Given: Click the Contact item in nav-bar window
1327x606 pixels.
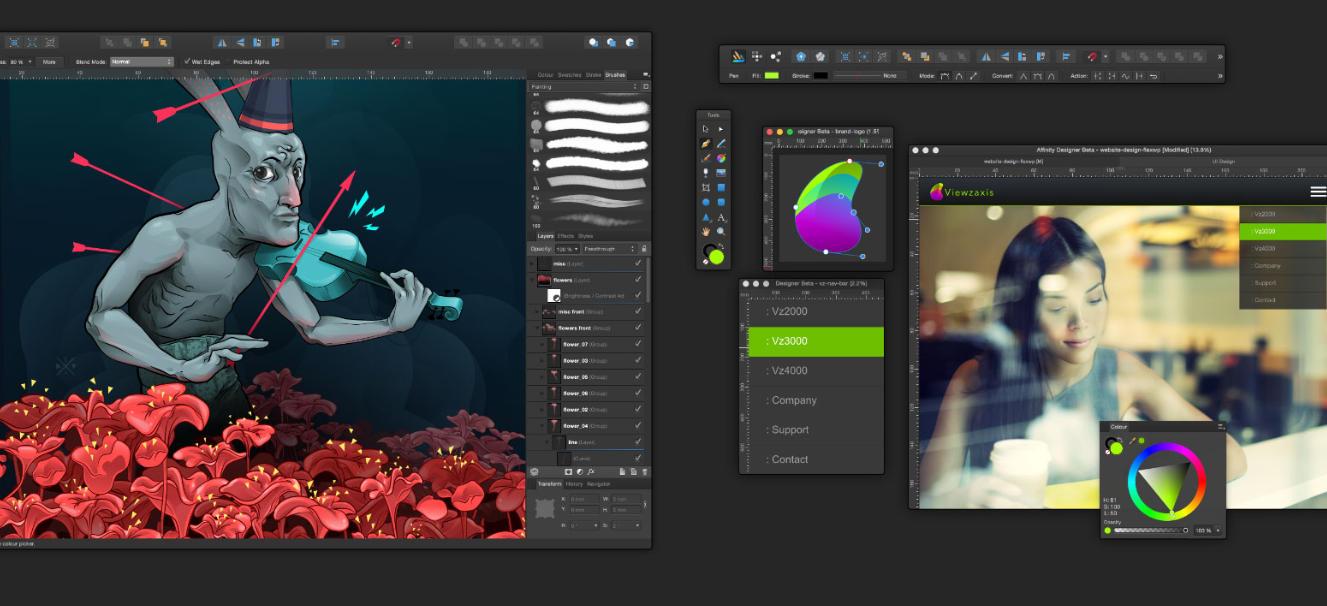Looking at the screenshot, I should tap(811, 459).
